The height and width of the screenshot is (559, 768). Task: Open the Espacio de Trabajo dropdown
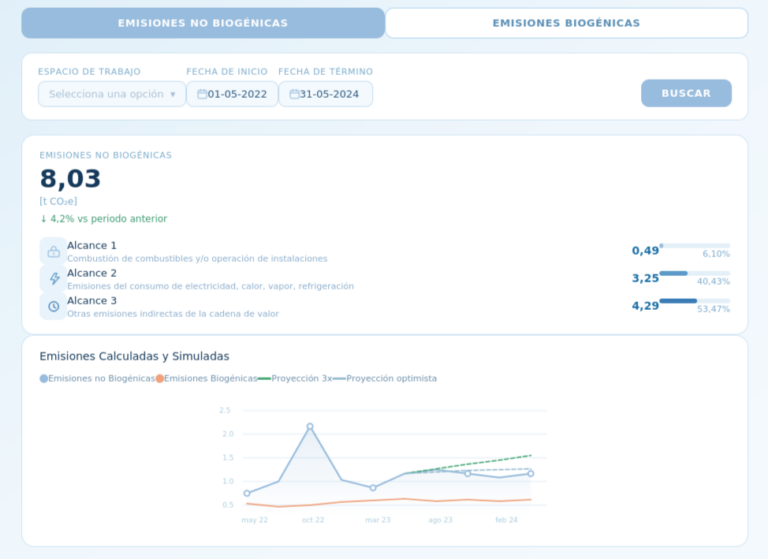(112, 94)
